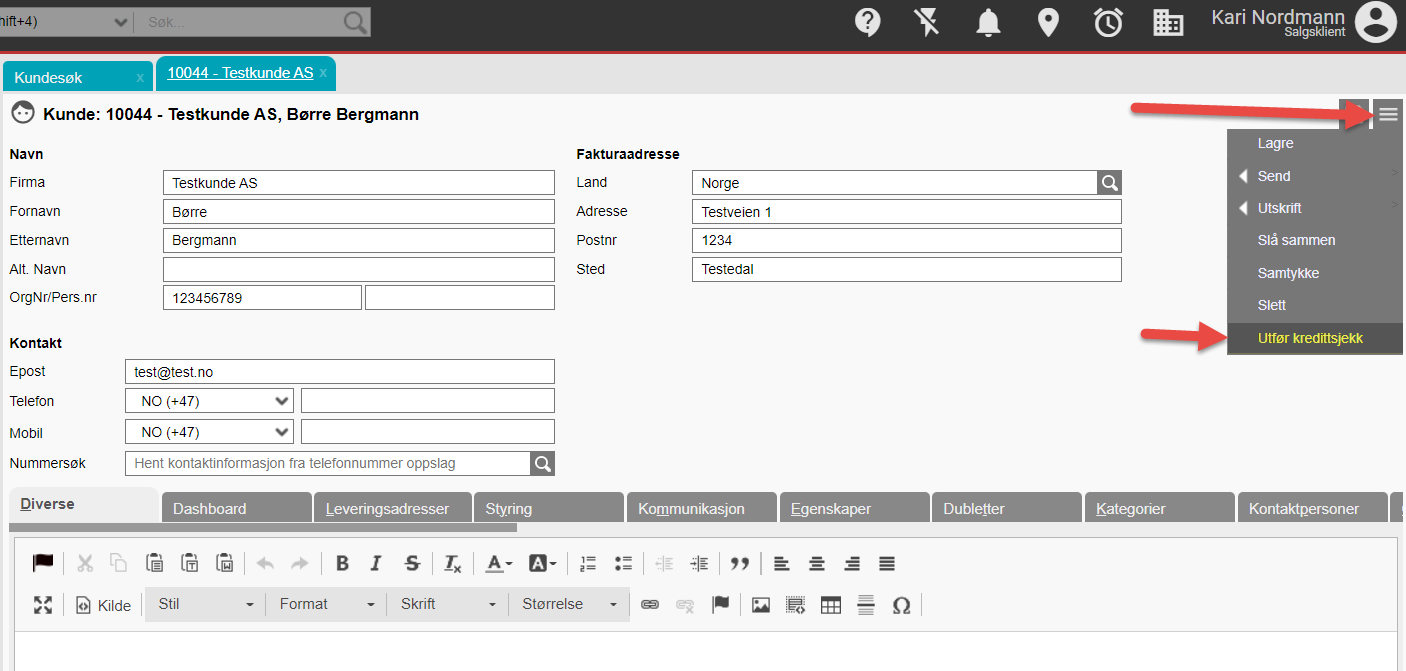Choose Lagre from the menu
This screenshot has width=1406, height=671.
point(1315,143)
